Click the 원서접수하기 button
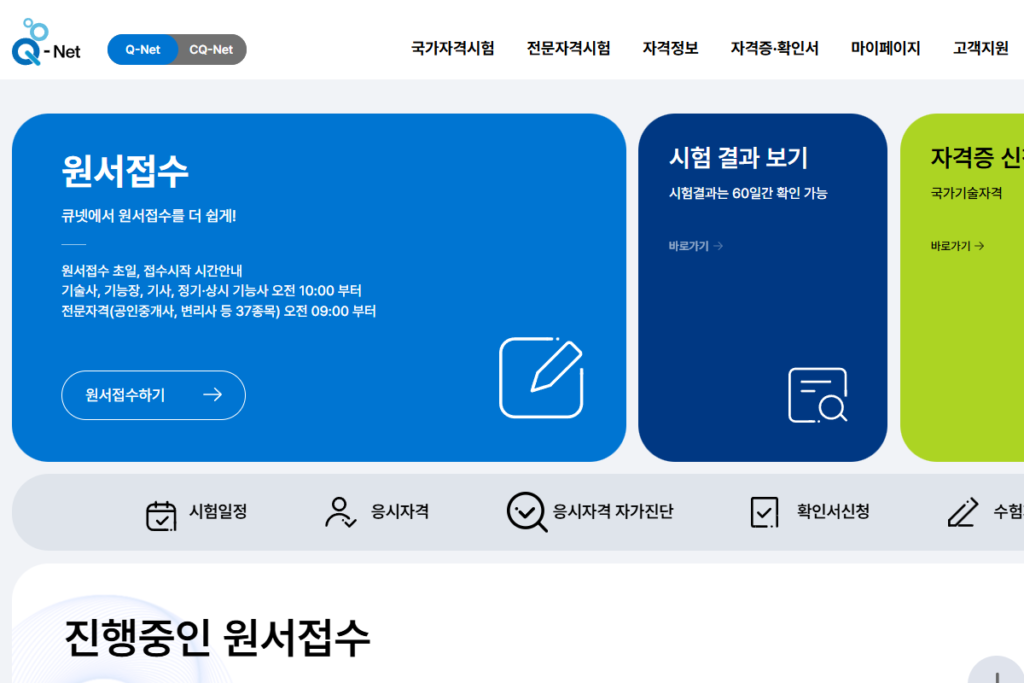This screenshot has width=1024, height=683. pyautogui.click(x=152, y=395)
